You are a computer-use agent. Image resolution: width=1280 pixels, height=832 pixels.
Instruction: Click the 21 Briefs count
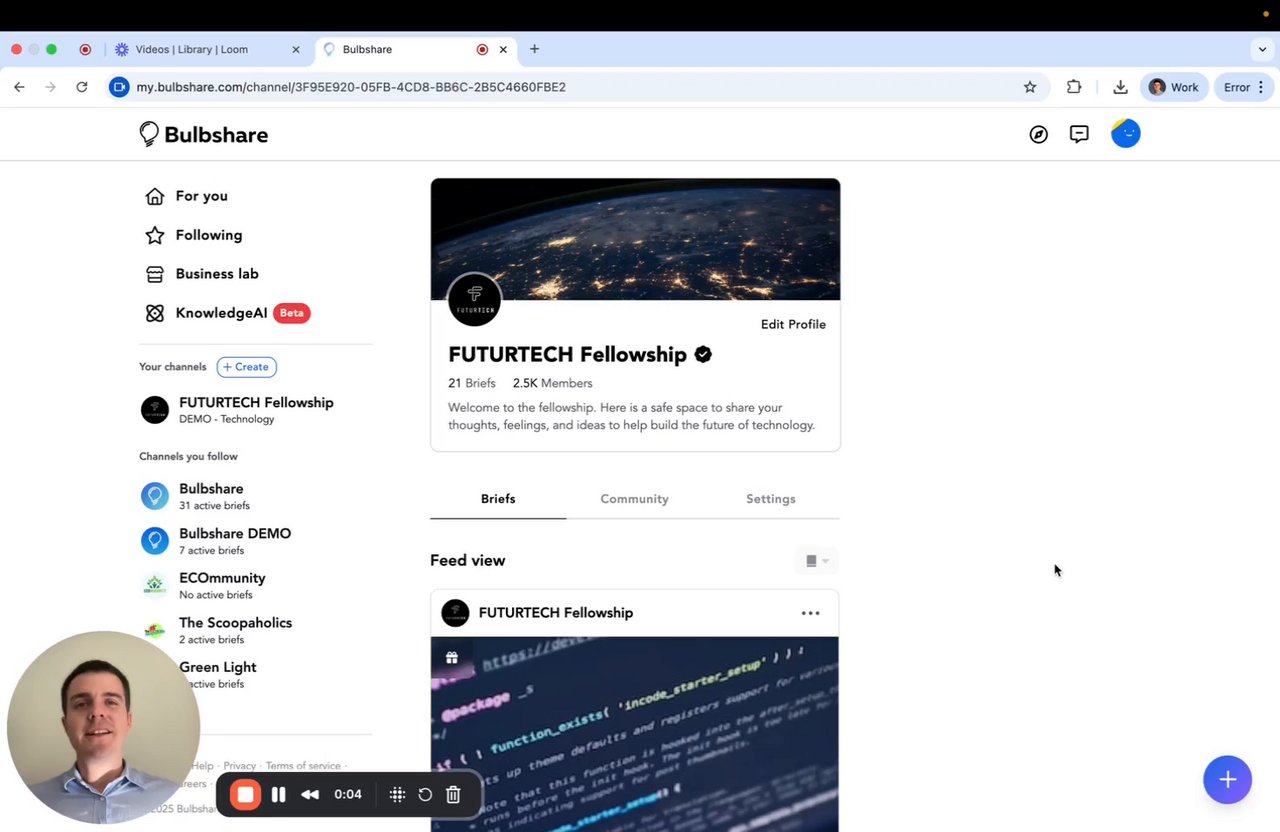(x=472, y=383)
